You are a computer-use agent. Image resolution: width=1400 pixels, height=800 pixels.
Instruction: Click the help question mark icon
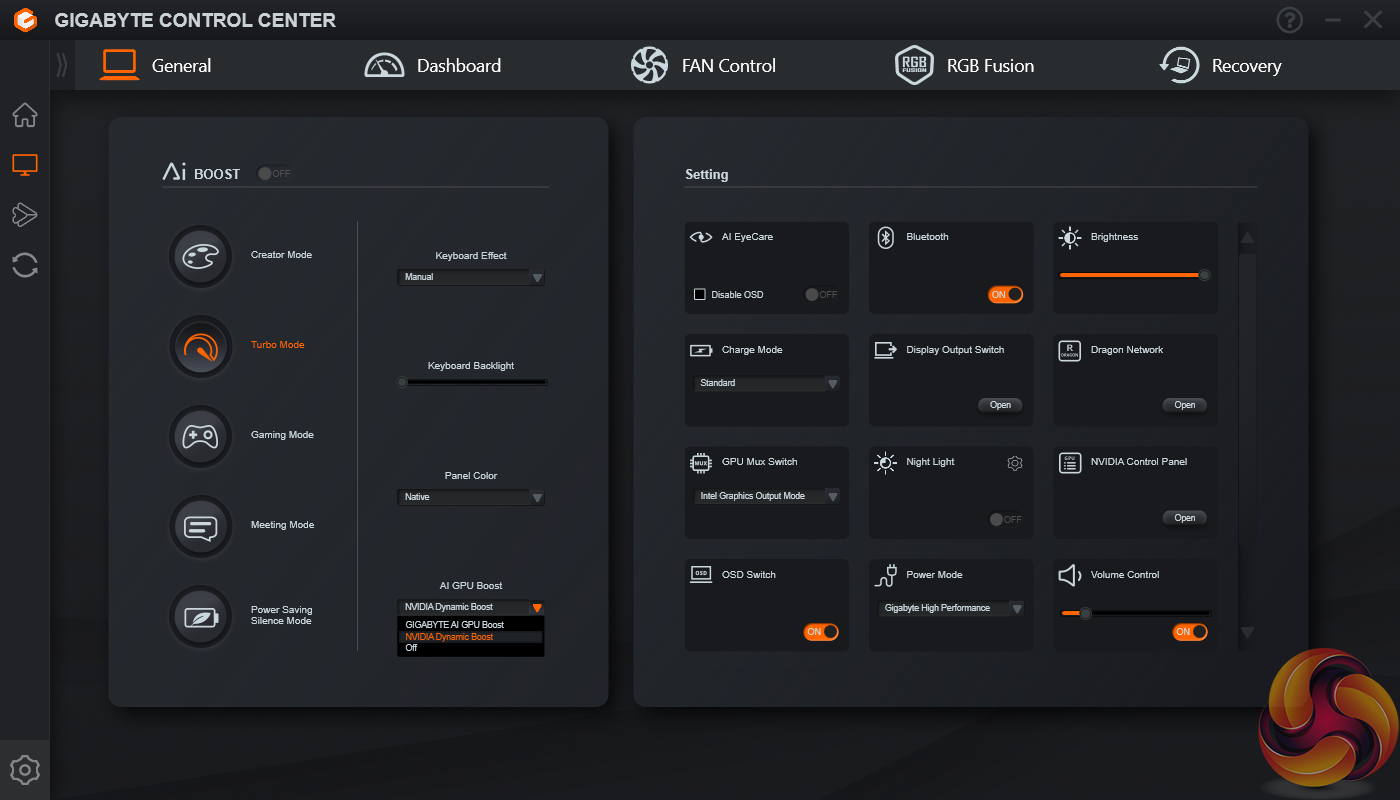(x=1290, y=20)
